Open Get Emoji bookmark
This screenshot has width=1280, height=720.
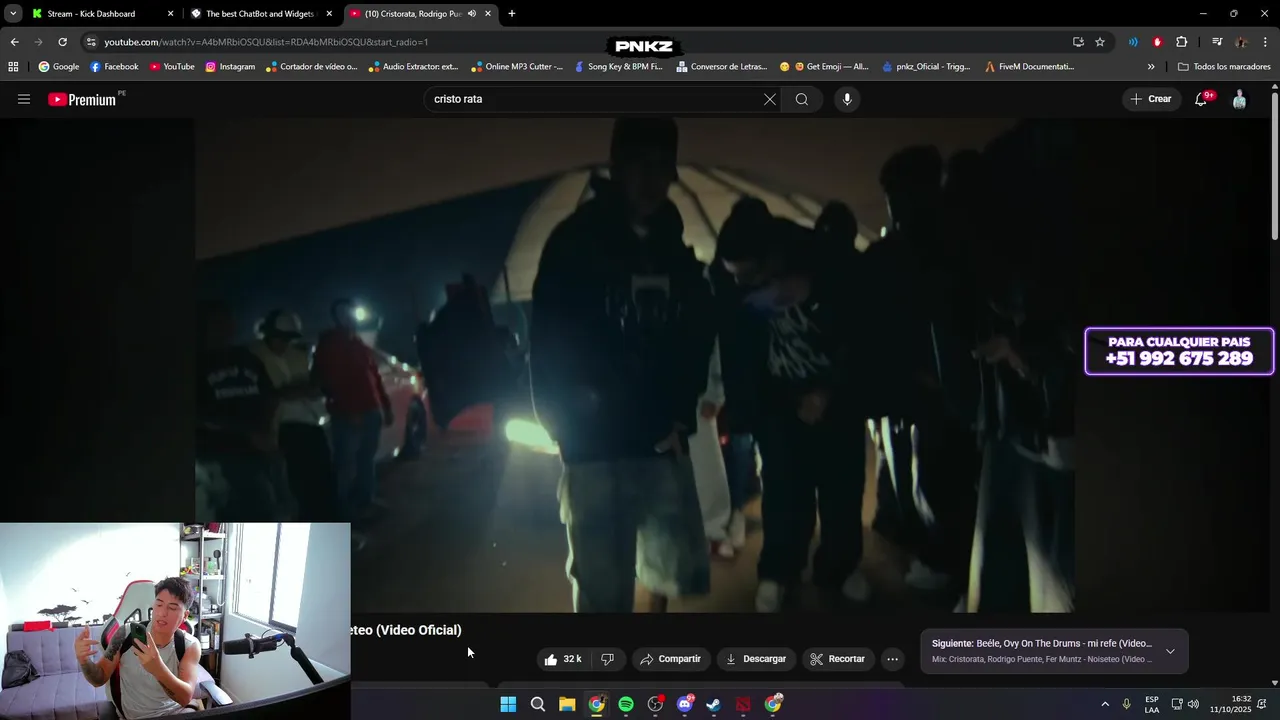(824, 67)
